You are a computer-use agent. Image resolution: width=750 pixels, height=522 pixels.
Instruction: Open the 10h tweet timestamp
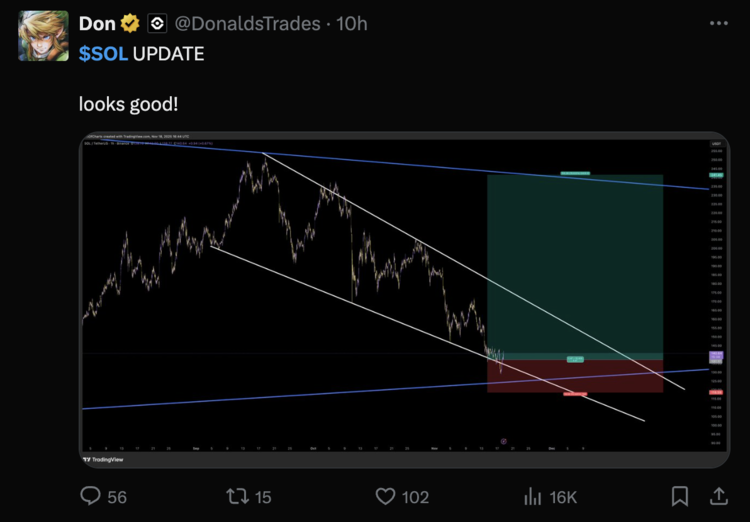point(351,23)
